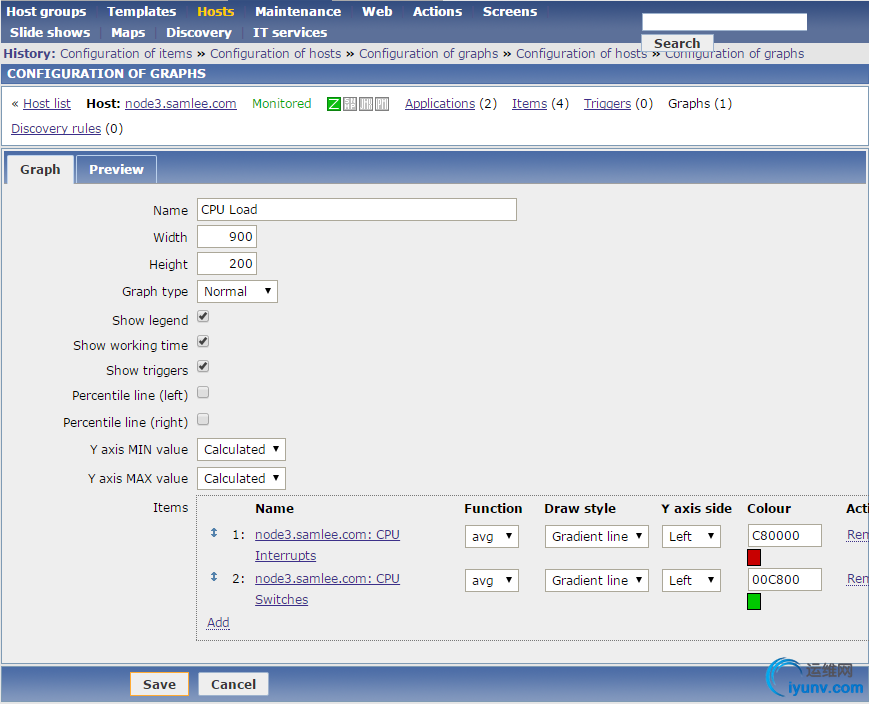Open Draw style dropdown for CPU Interrupts
The height and width of the screenshot is (704, 869).
click(596, 537)
